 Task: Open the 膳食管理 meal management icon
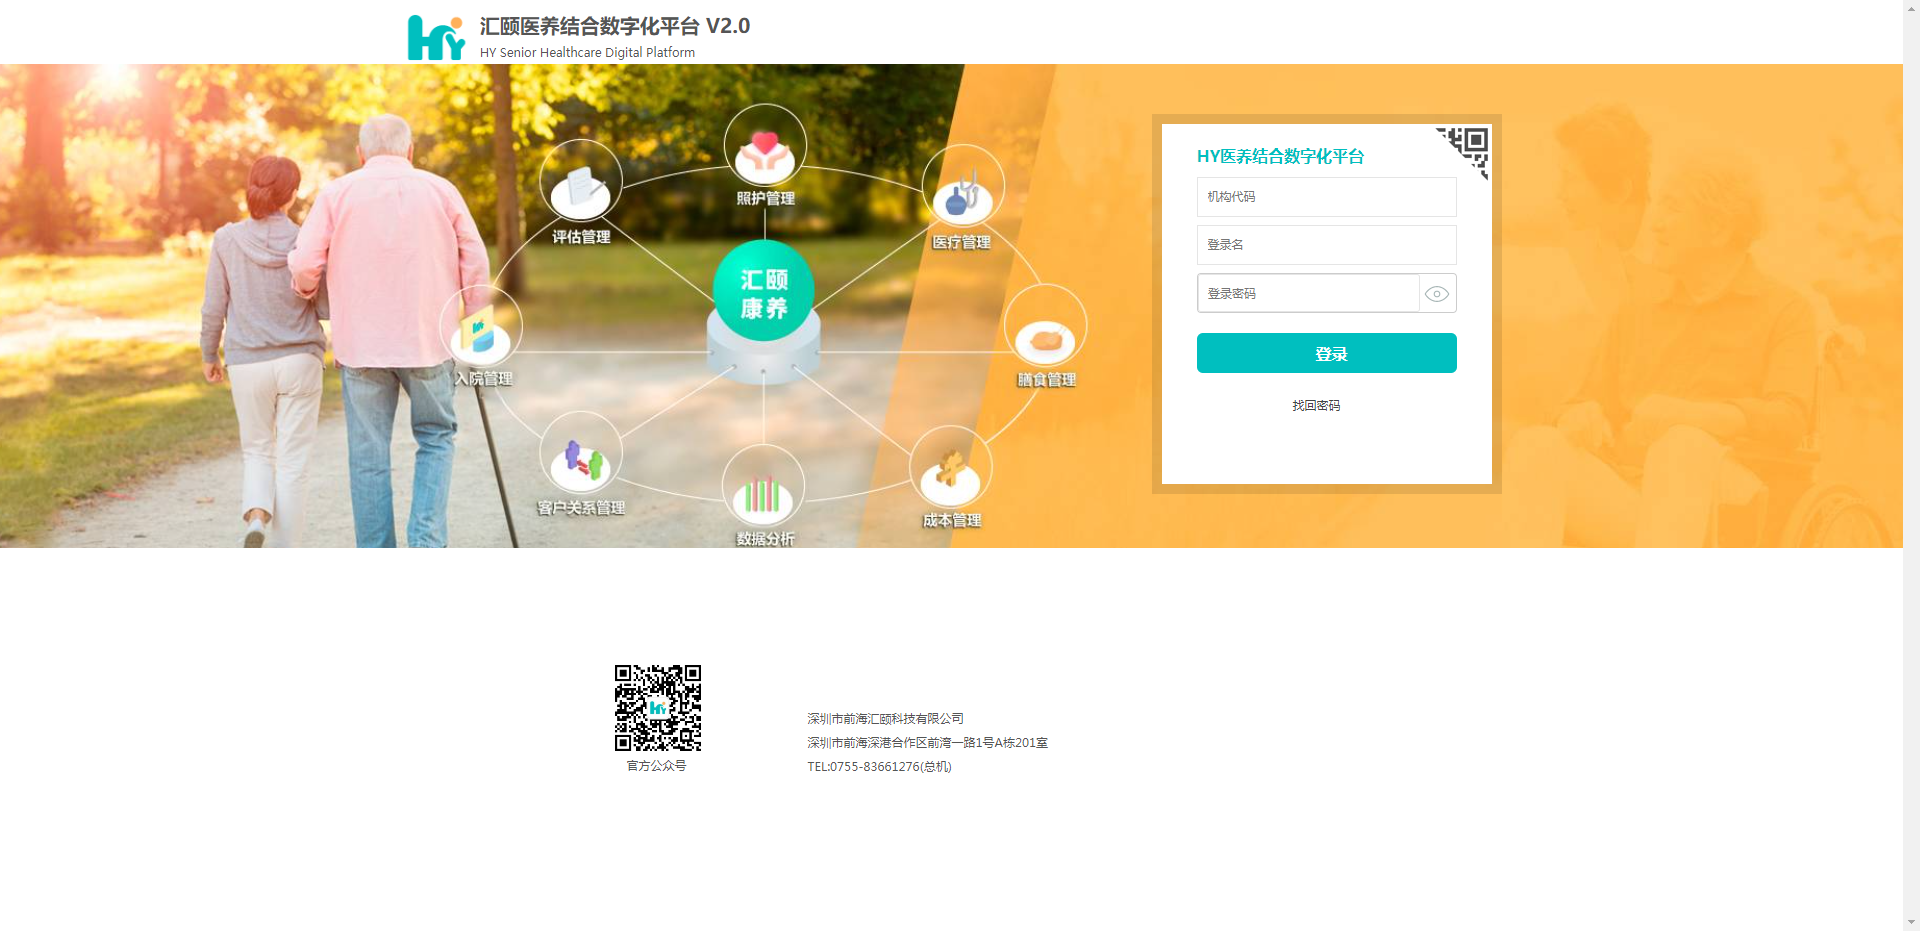(1045, 327)
